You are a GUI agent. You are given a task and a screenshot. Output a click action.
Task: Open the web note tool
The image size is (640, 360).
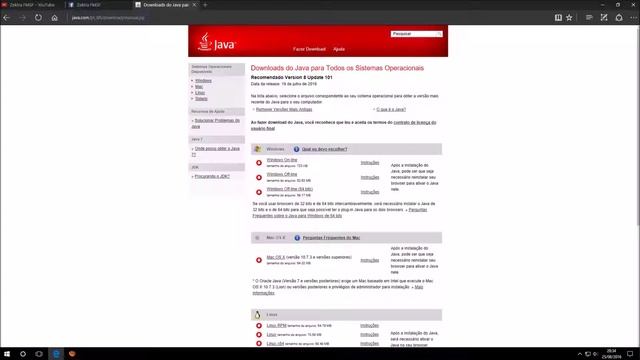(x=604, y=18)
